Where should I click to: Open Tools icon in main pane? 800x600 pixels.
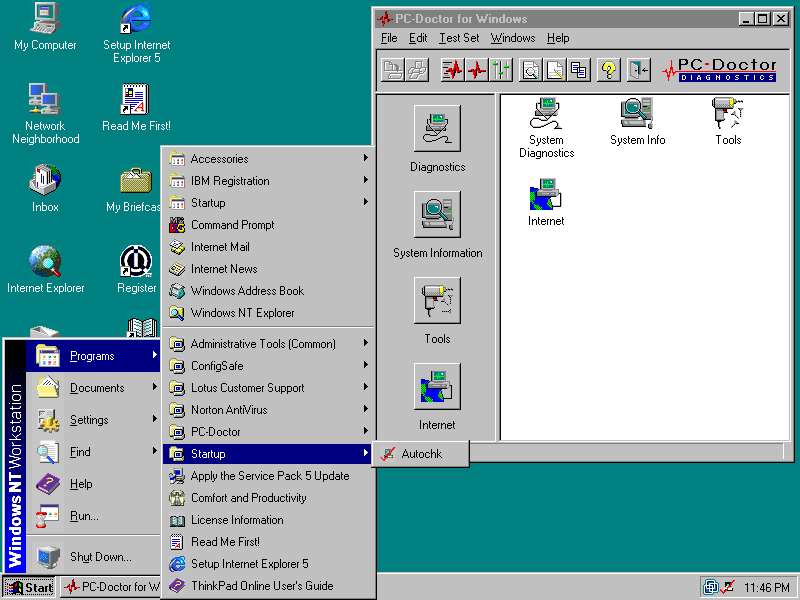click(x=728, y=121)
